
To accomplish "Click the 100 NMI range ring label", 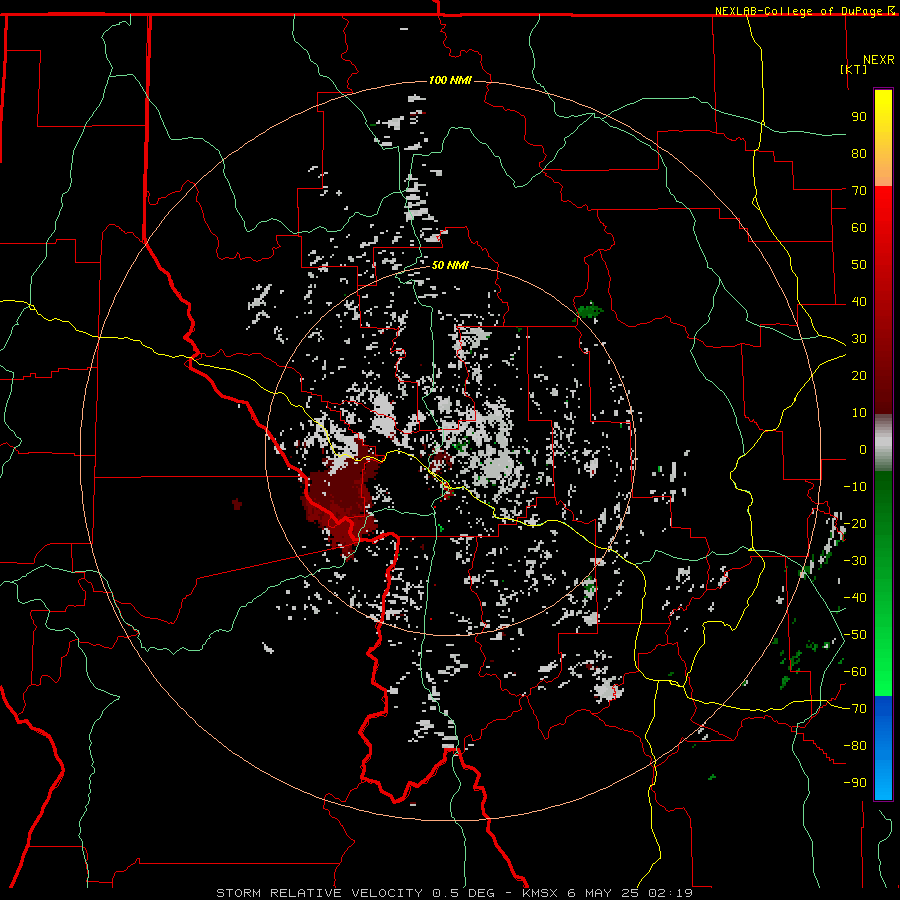I will 450,80.
